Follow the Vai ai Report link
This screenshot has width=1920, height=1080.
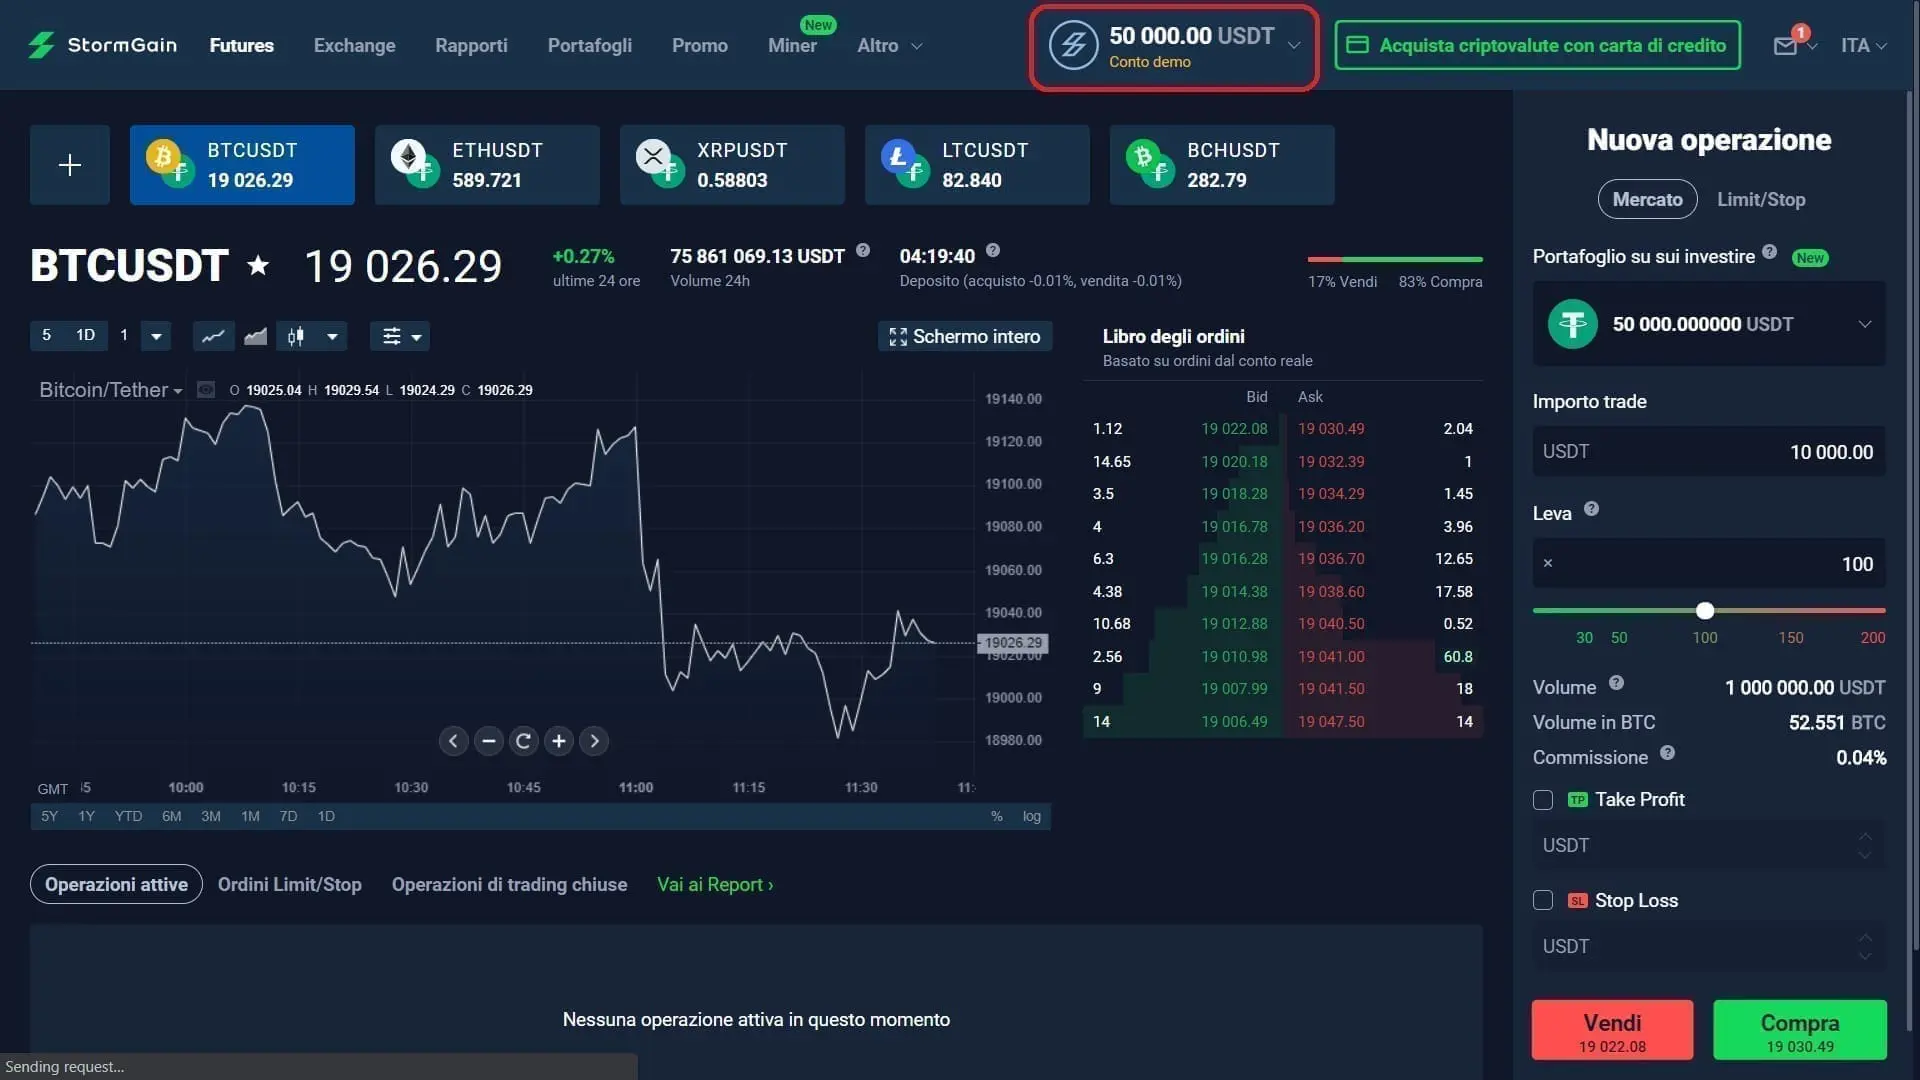point(714,884)
